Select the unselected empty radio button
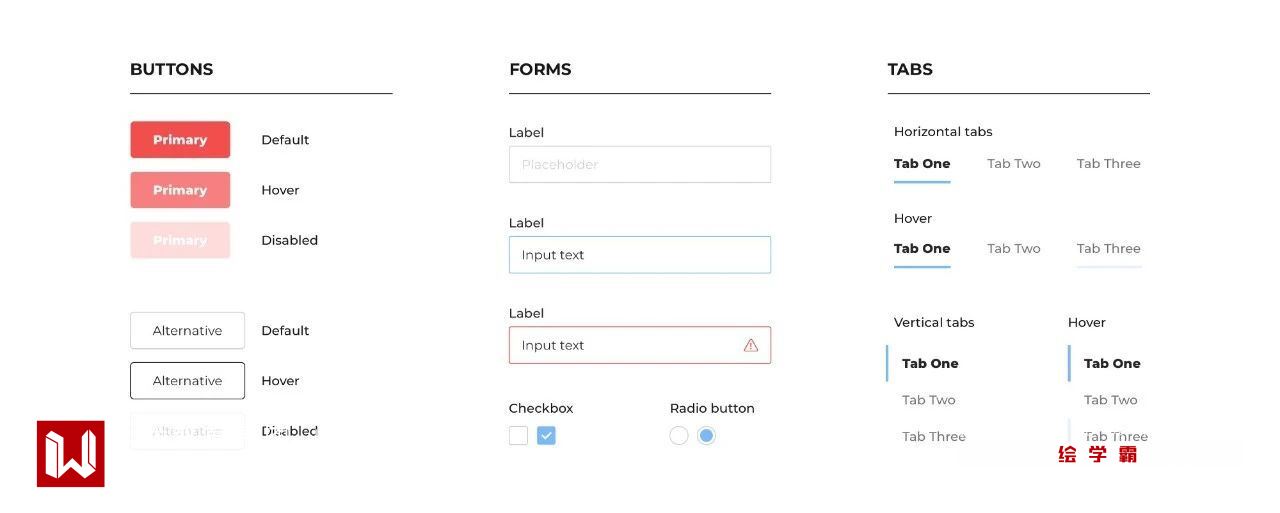 (x=679, y=436)
